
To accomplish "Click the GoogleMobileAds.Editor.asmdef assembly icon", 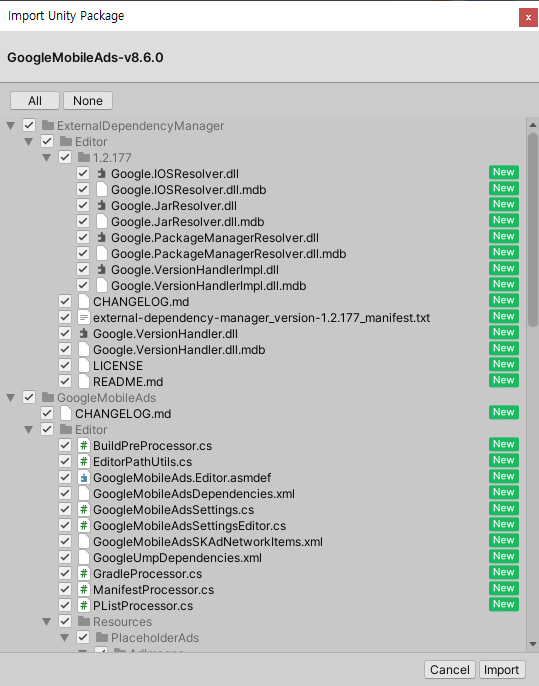I will 84,477.
